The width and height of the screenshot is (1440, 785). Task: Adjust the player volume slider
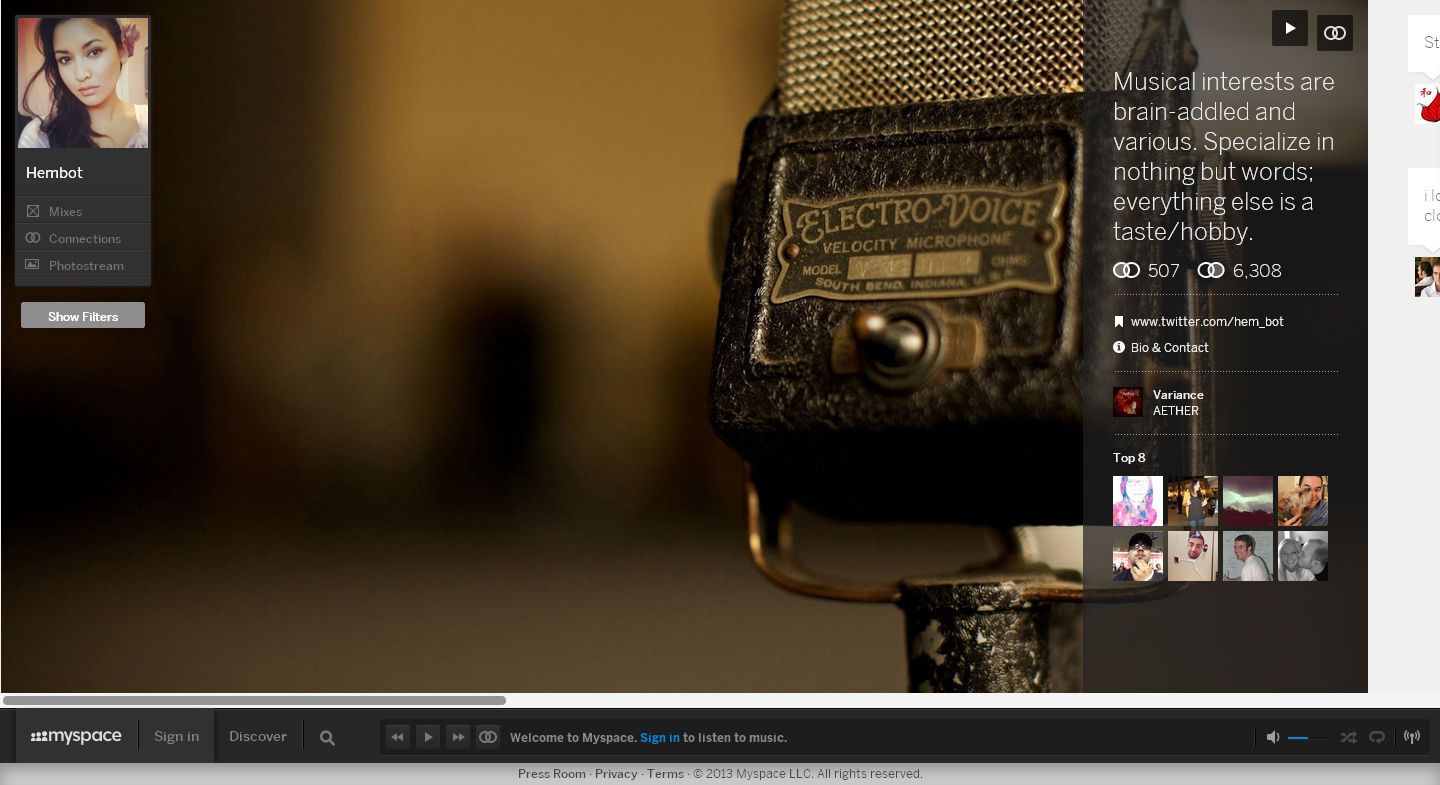pyautogui.click(x=1308, y=738)
